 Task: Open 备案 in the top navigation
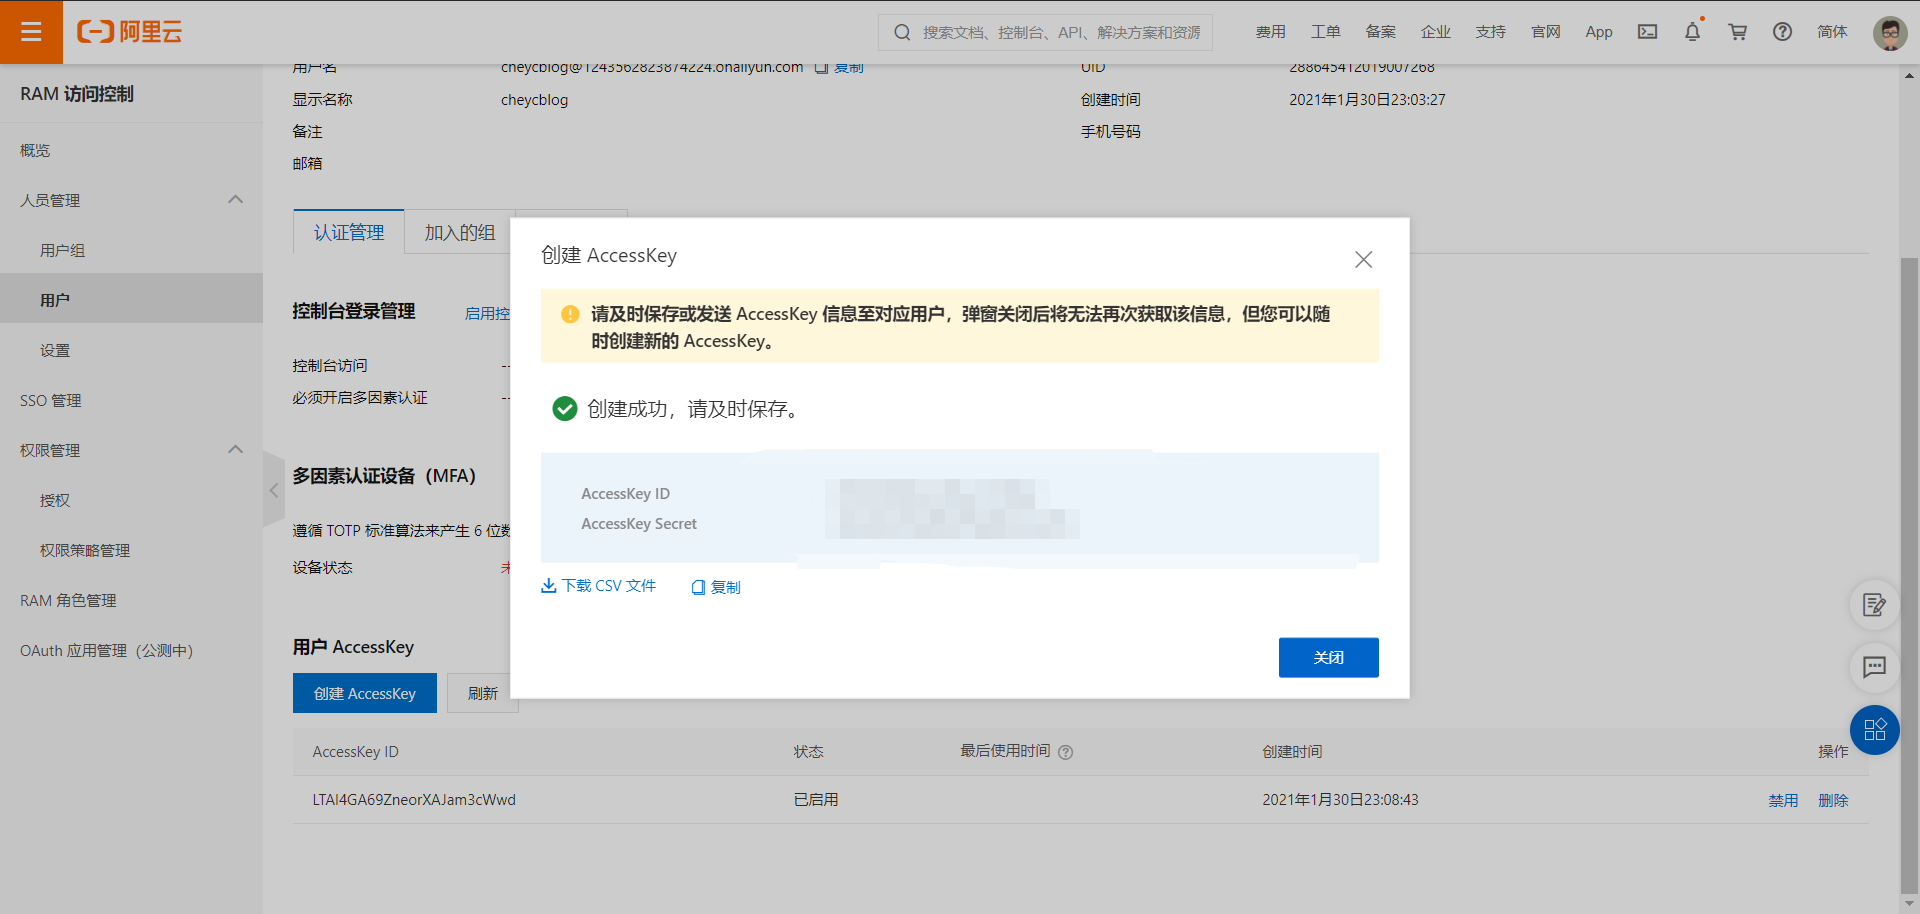[x=1381, y=32]
